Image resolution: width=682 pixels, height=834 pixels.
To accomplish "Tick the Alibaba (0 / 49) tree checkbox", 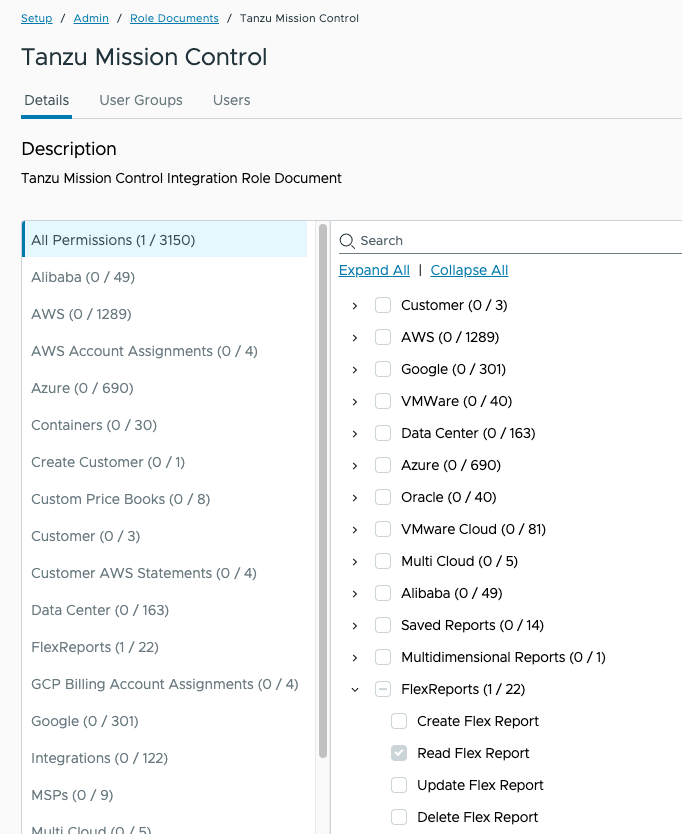I will coord(383,593).
